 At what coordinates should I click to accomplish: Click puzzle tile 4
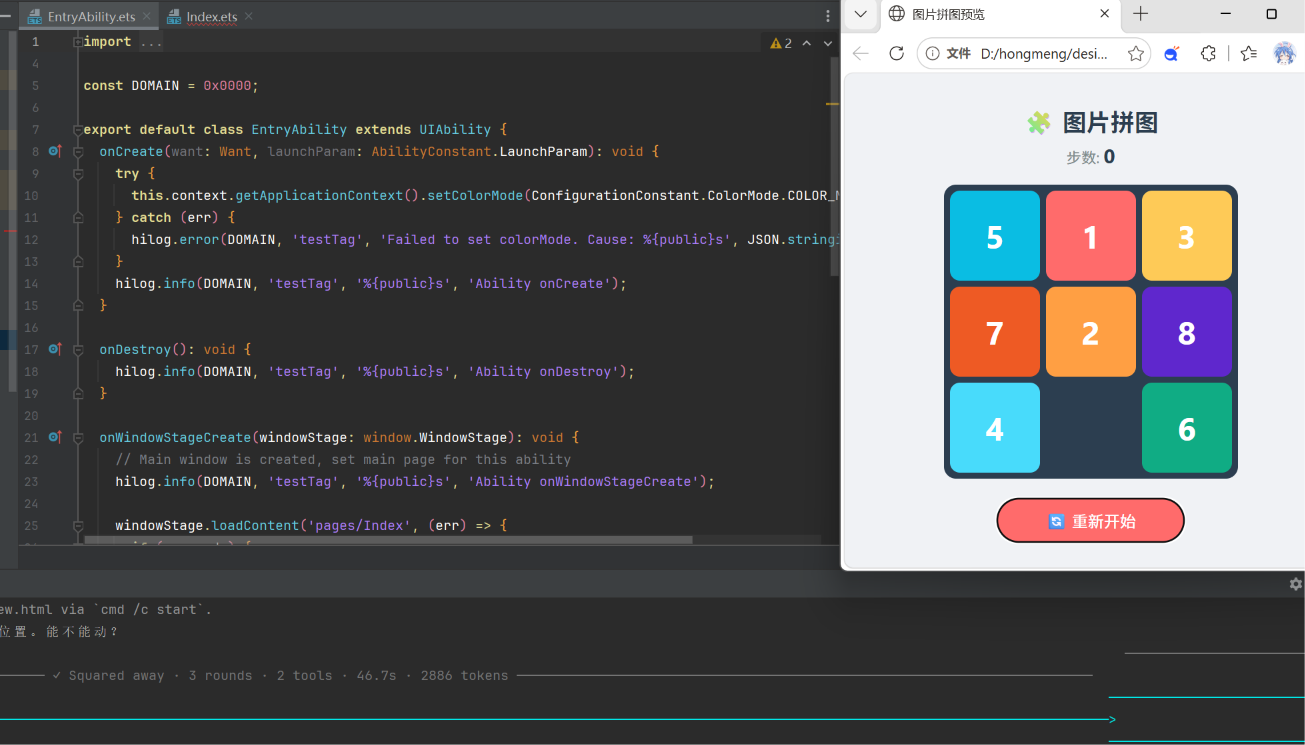click(995, 428)
